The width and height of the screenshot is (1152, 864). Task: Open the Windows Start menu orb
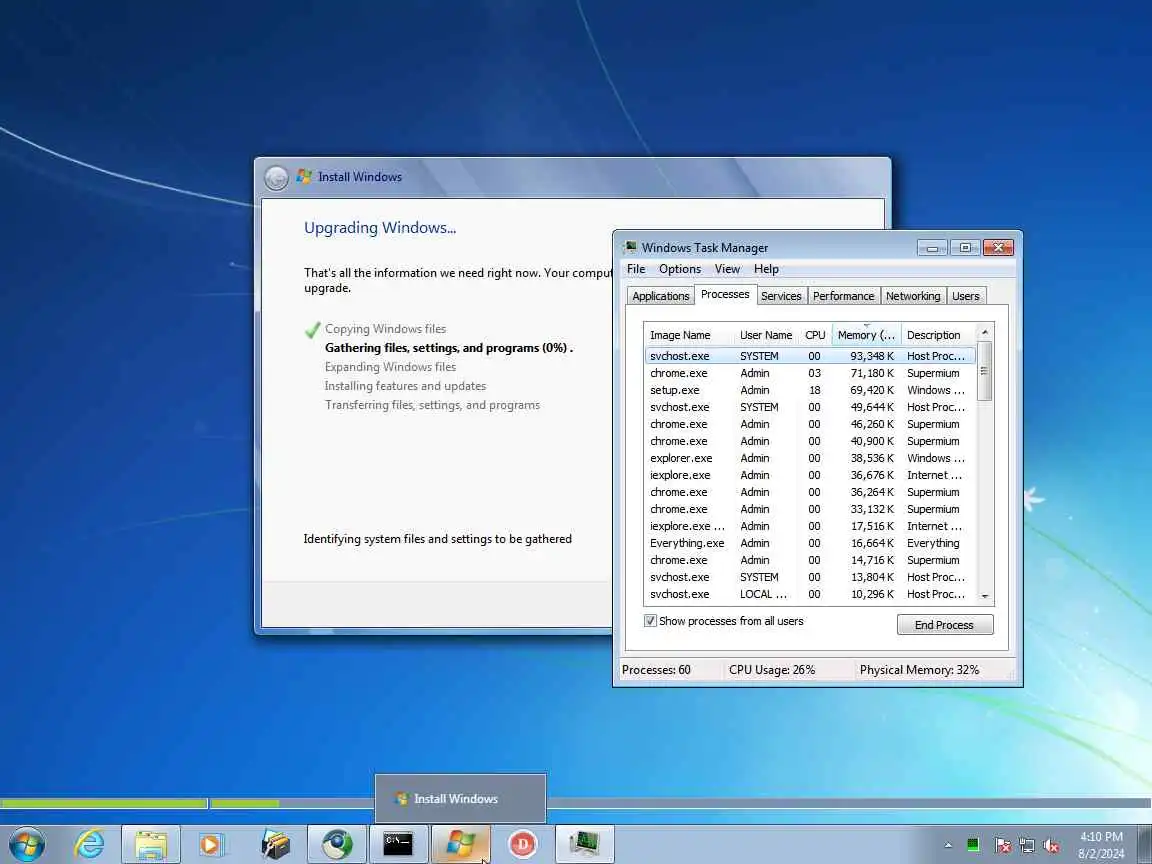tap(27, 843)
